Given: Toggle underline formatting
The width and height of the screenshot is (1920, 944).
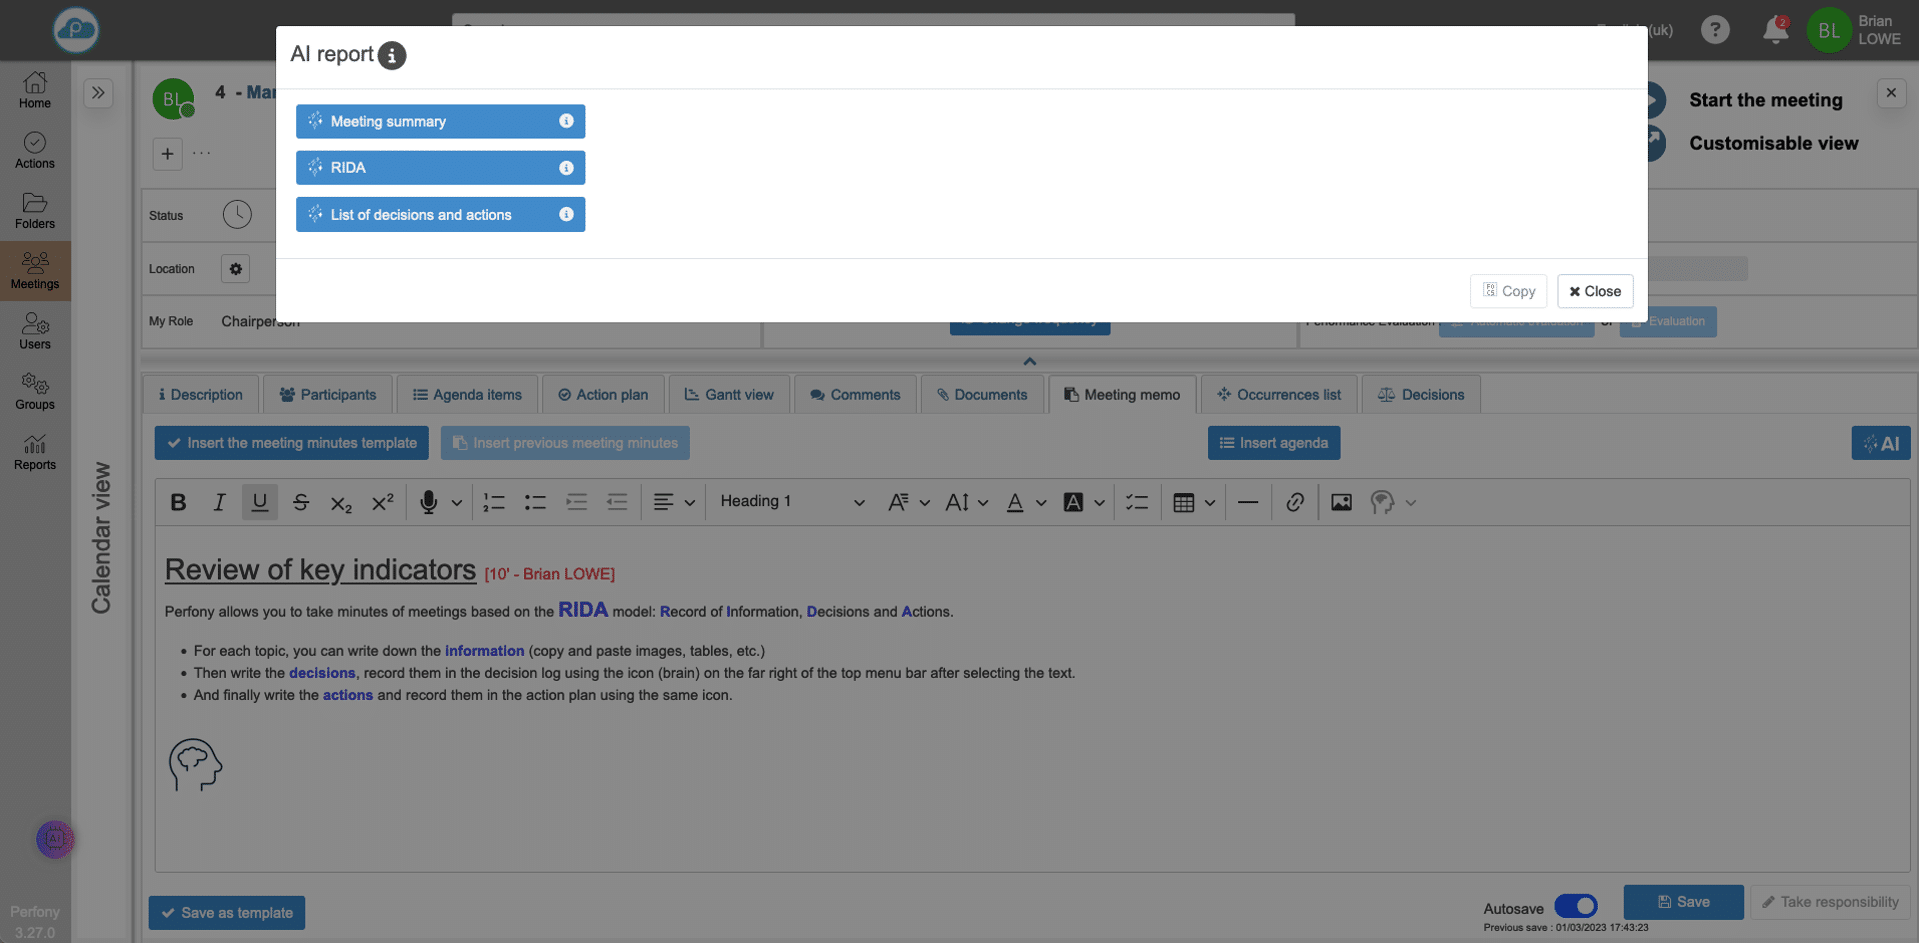Looking at the screenshot, I should pos(260,502).
